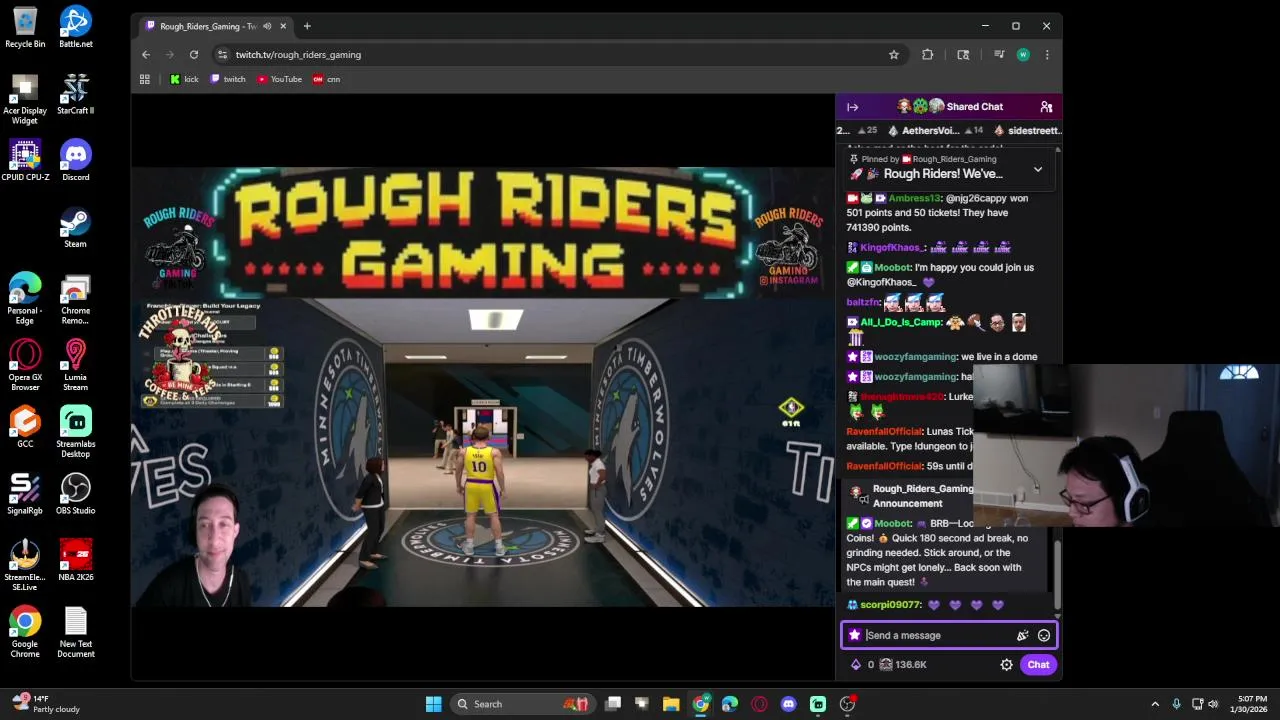Click the baltzfn username in chat
Viewport: 1280px width, 720px height.
click(863, 302)
